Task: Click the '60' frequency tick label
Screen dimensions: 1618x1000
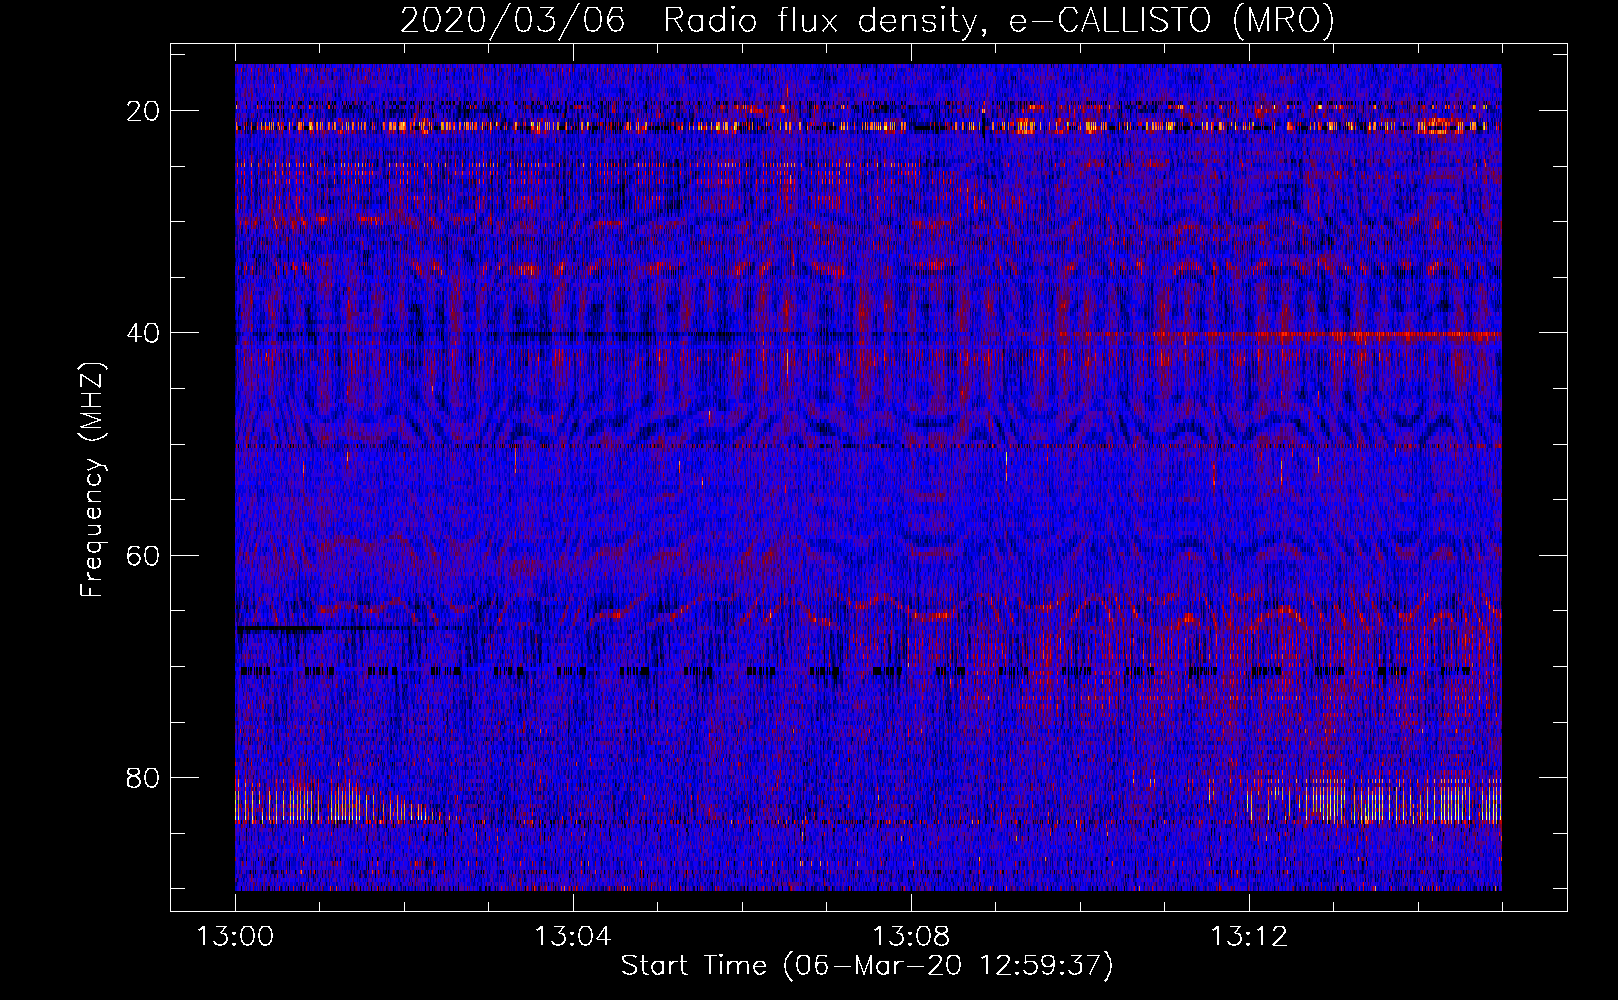Action: coord(144,555)
